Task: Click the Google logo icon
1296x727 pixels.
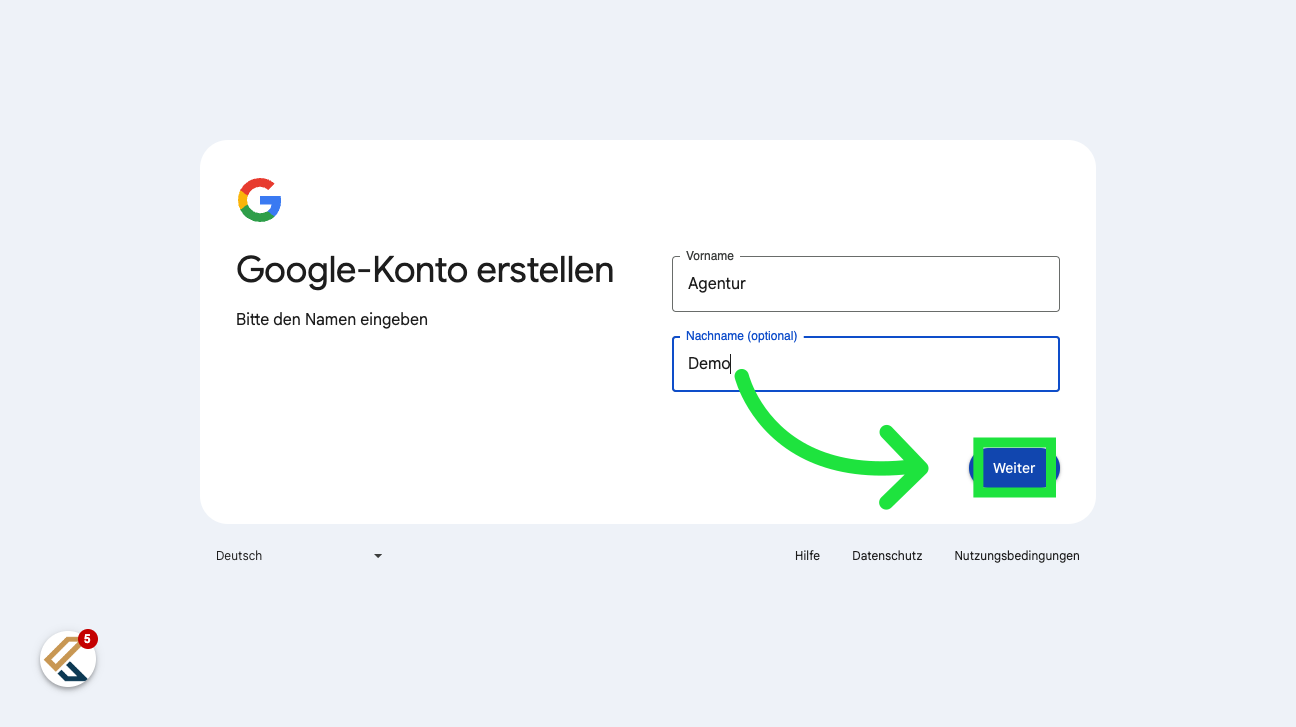Action: [x=260, y=200]
